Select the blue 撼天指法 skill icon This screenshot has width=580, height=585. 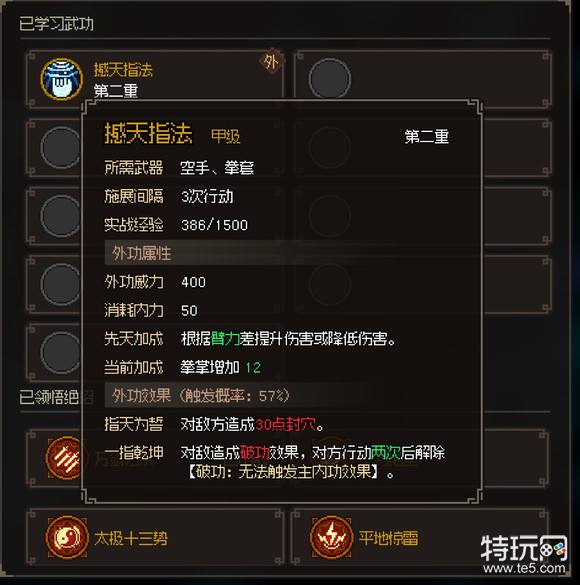62,79
